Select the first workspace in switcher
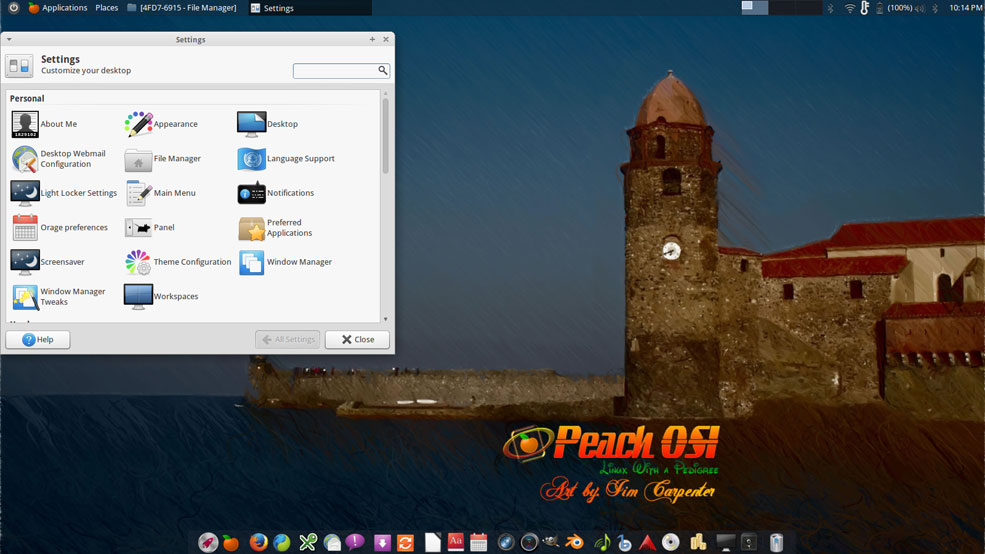The width and height of the screenshot is (985, 554). click(x=754, y=8)
